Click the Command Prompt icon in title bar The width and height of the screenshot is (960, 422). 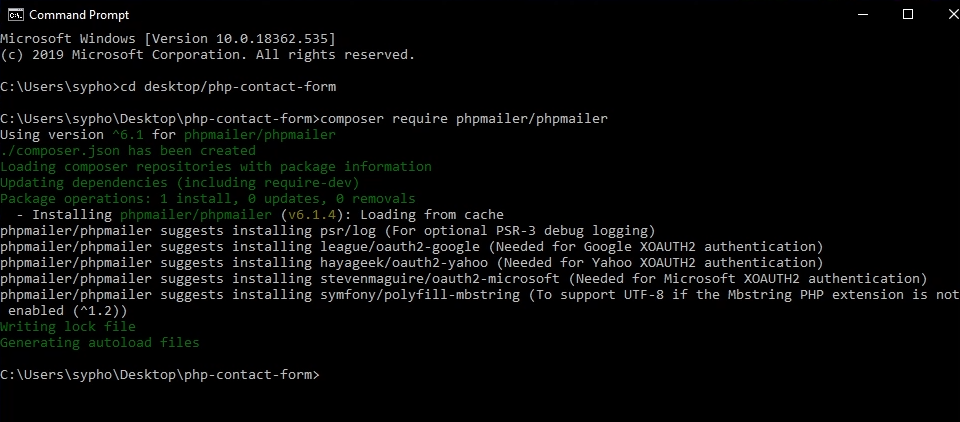point(15,14)
